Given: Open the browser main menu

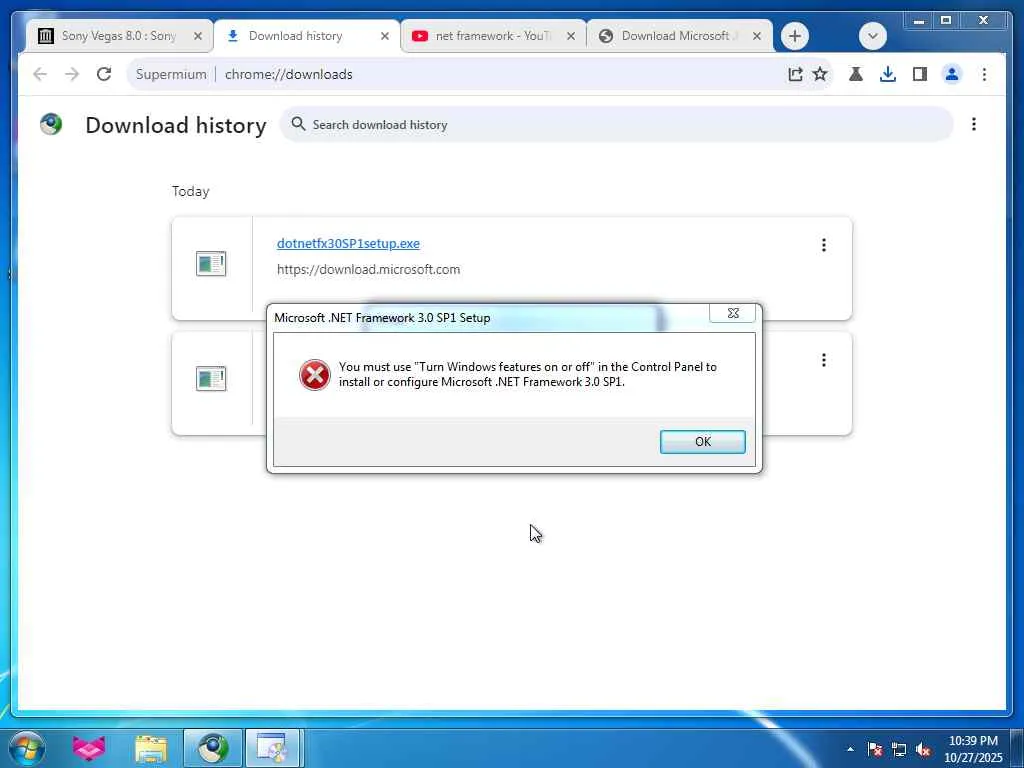Looking at the screenshot, I should [x=984, y=74].
